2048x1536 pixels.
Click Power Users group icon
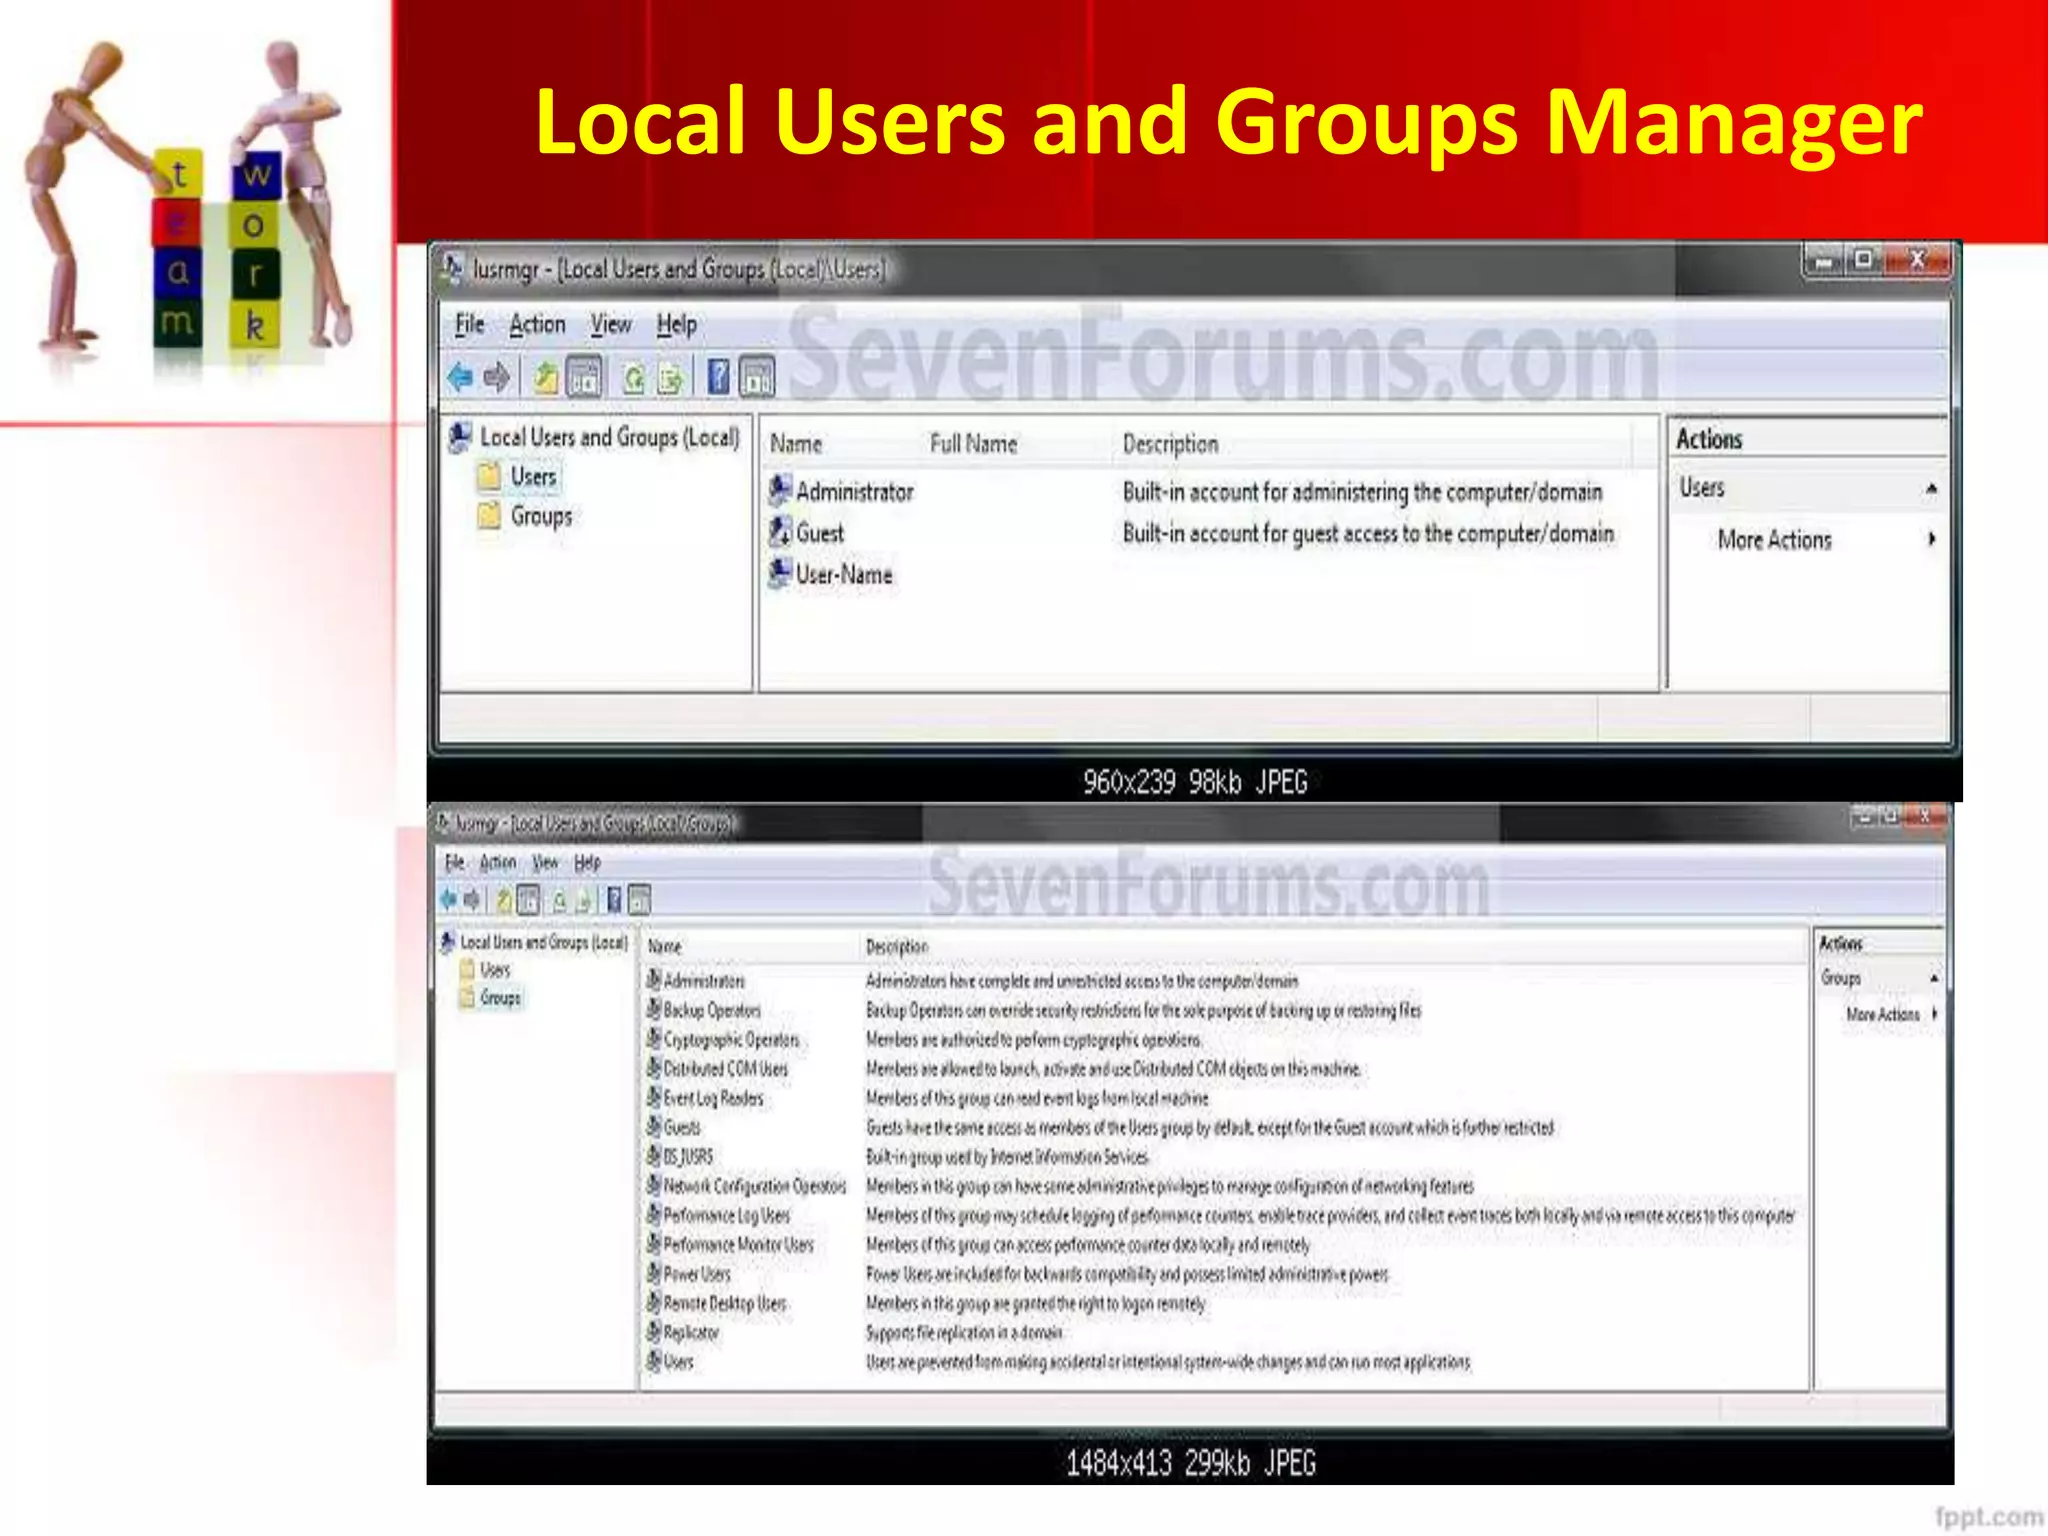point(654,1273)
